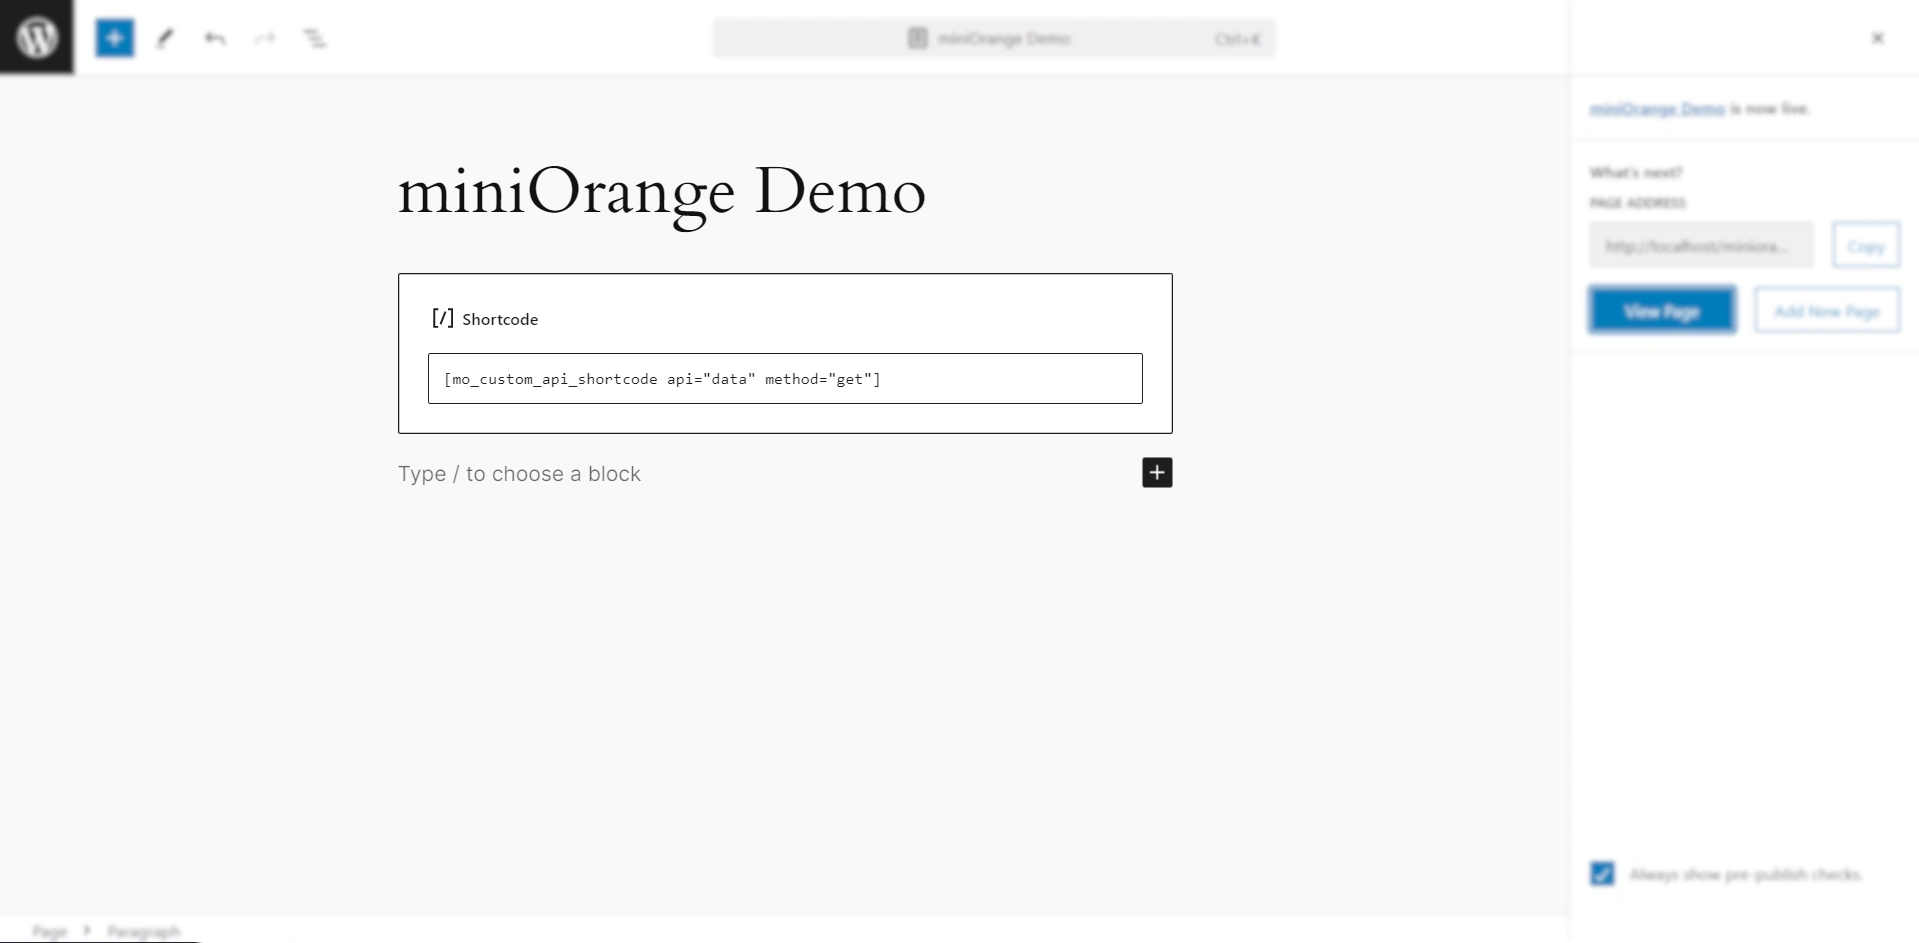Screen dimensions: 1919x943
Task: Close the publish panel
Action: (x=1877, y=38)
